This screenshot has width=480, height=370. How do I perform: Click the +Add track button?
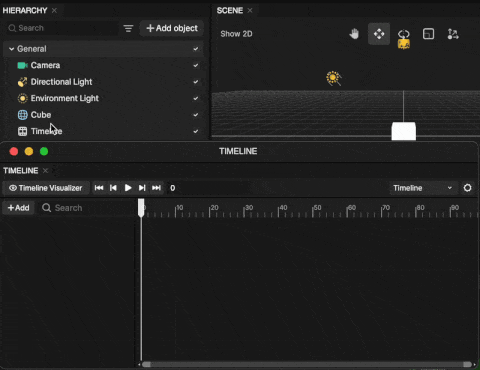click(19, 208)
